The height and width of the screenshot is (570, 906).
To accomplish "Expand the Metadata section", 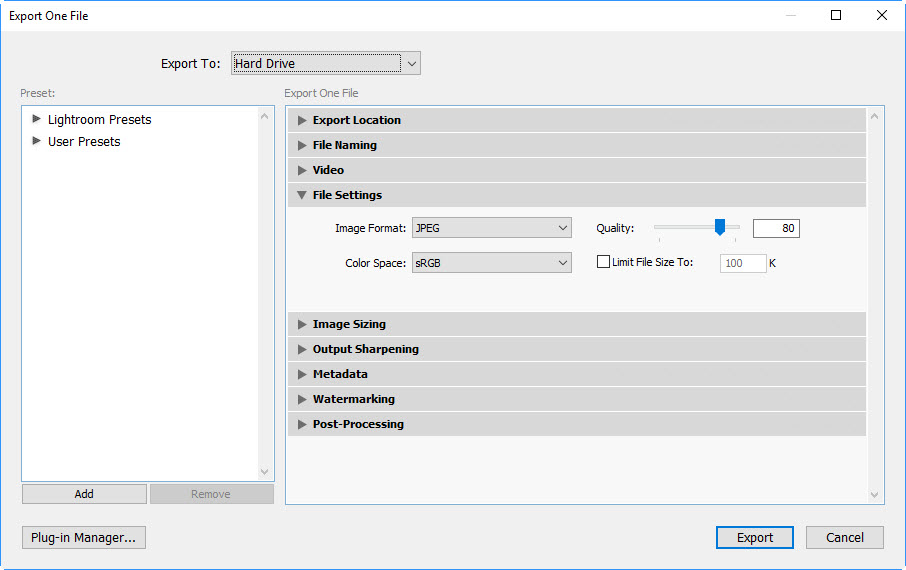I will click(577, 374).
